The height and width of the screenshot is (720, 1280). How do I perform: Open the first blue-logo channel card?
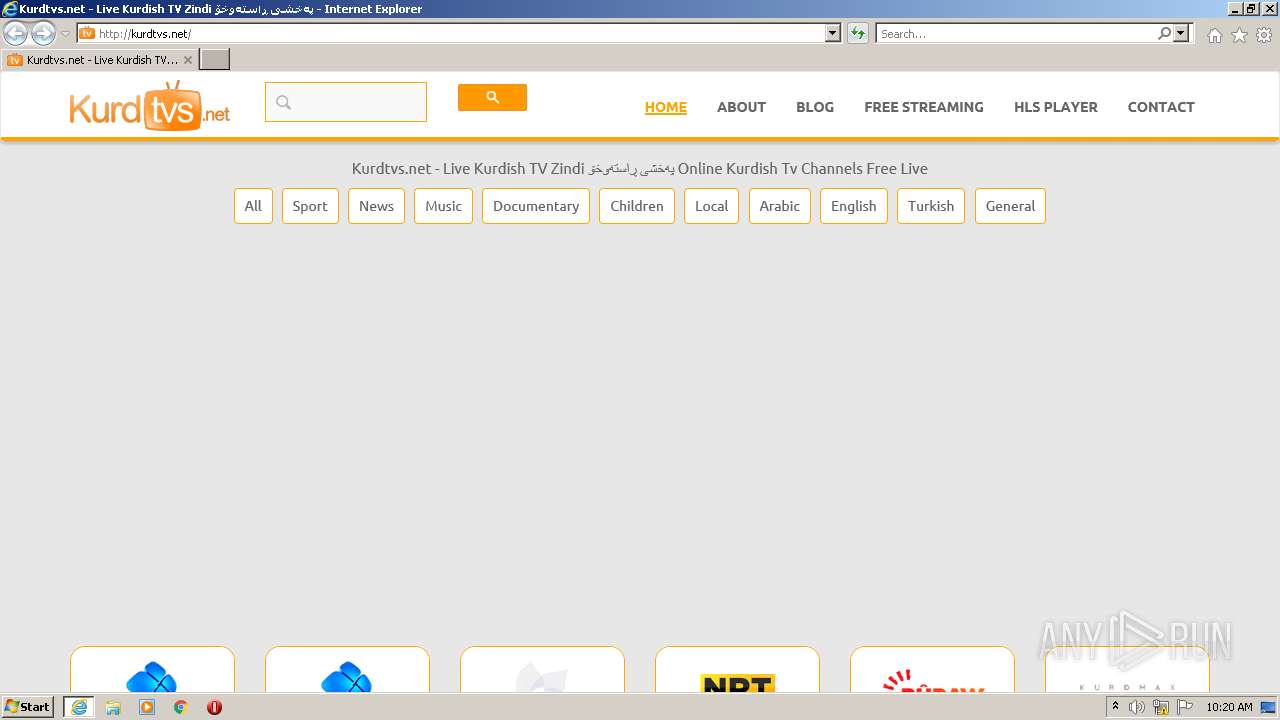pos(152,670)
